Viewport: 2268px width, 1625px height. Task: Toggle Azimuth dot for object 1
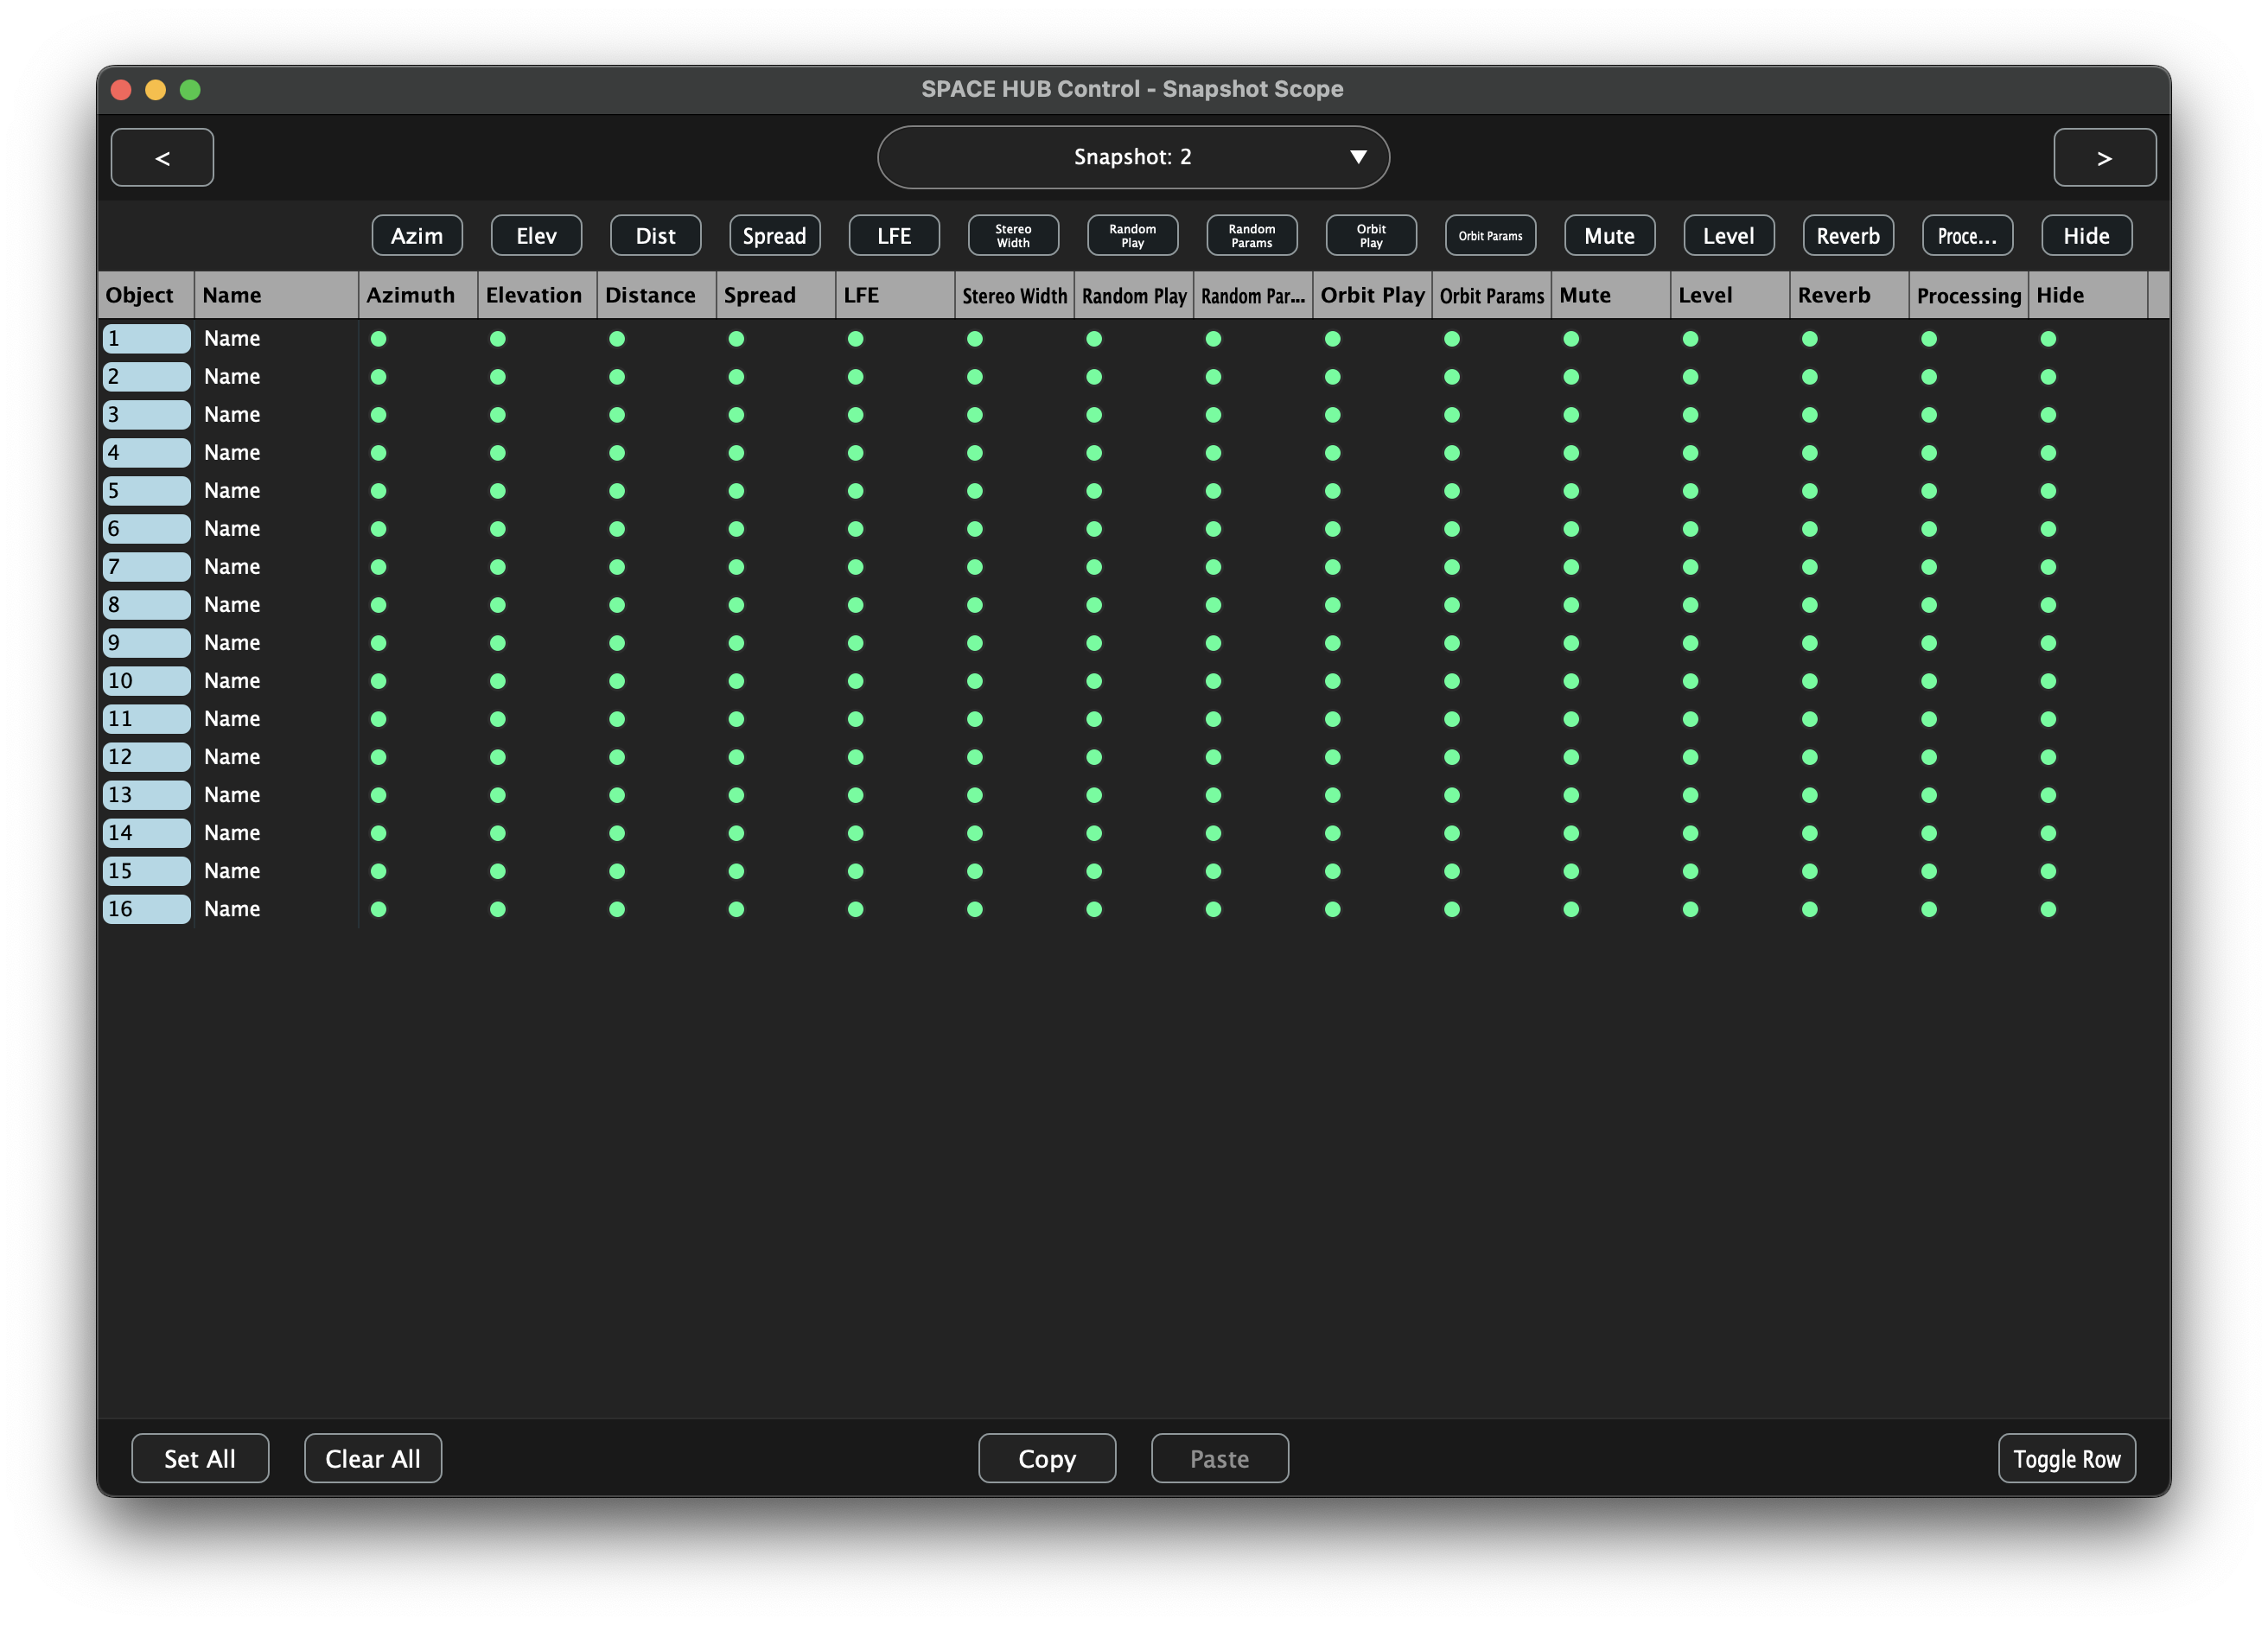coord(378,339)
